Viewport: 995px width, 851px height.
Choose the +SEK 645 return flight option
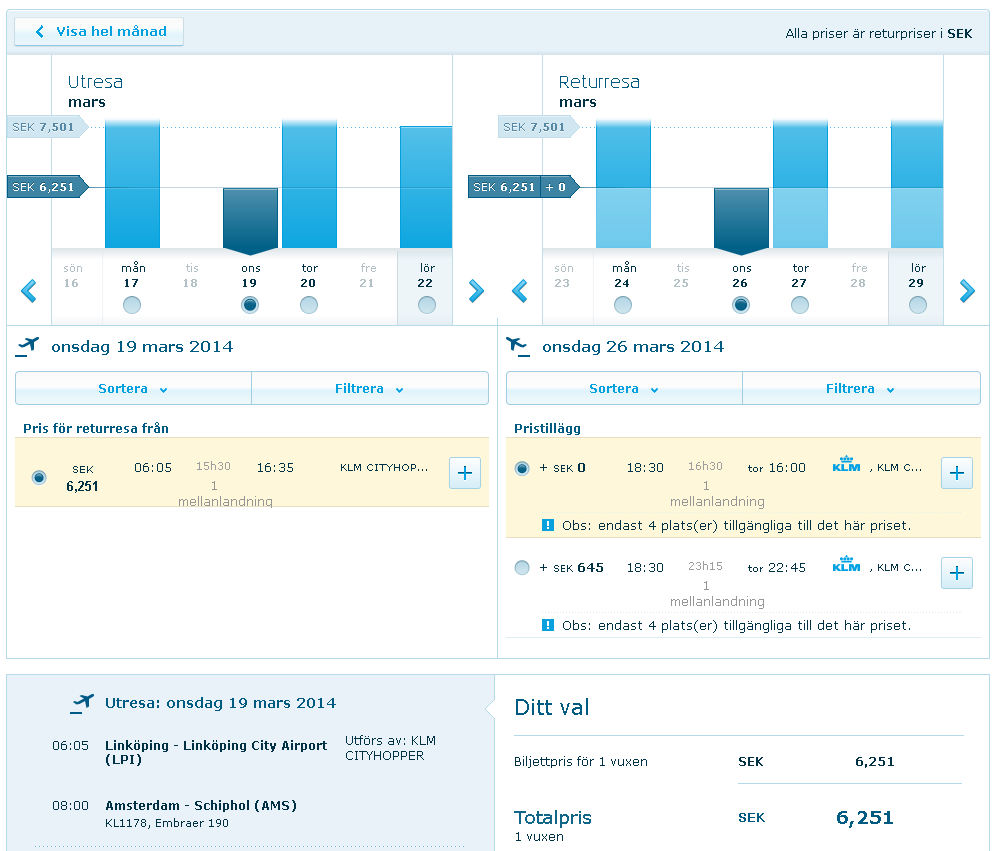pyautogui.click(x=522, y=568)
